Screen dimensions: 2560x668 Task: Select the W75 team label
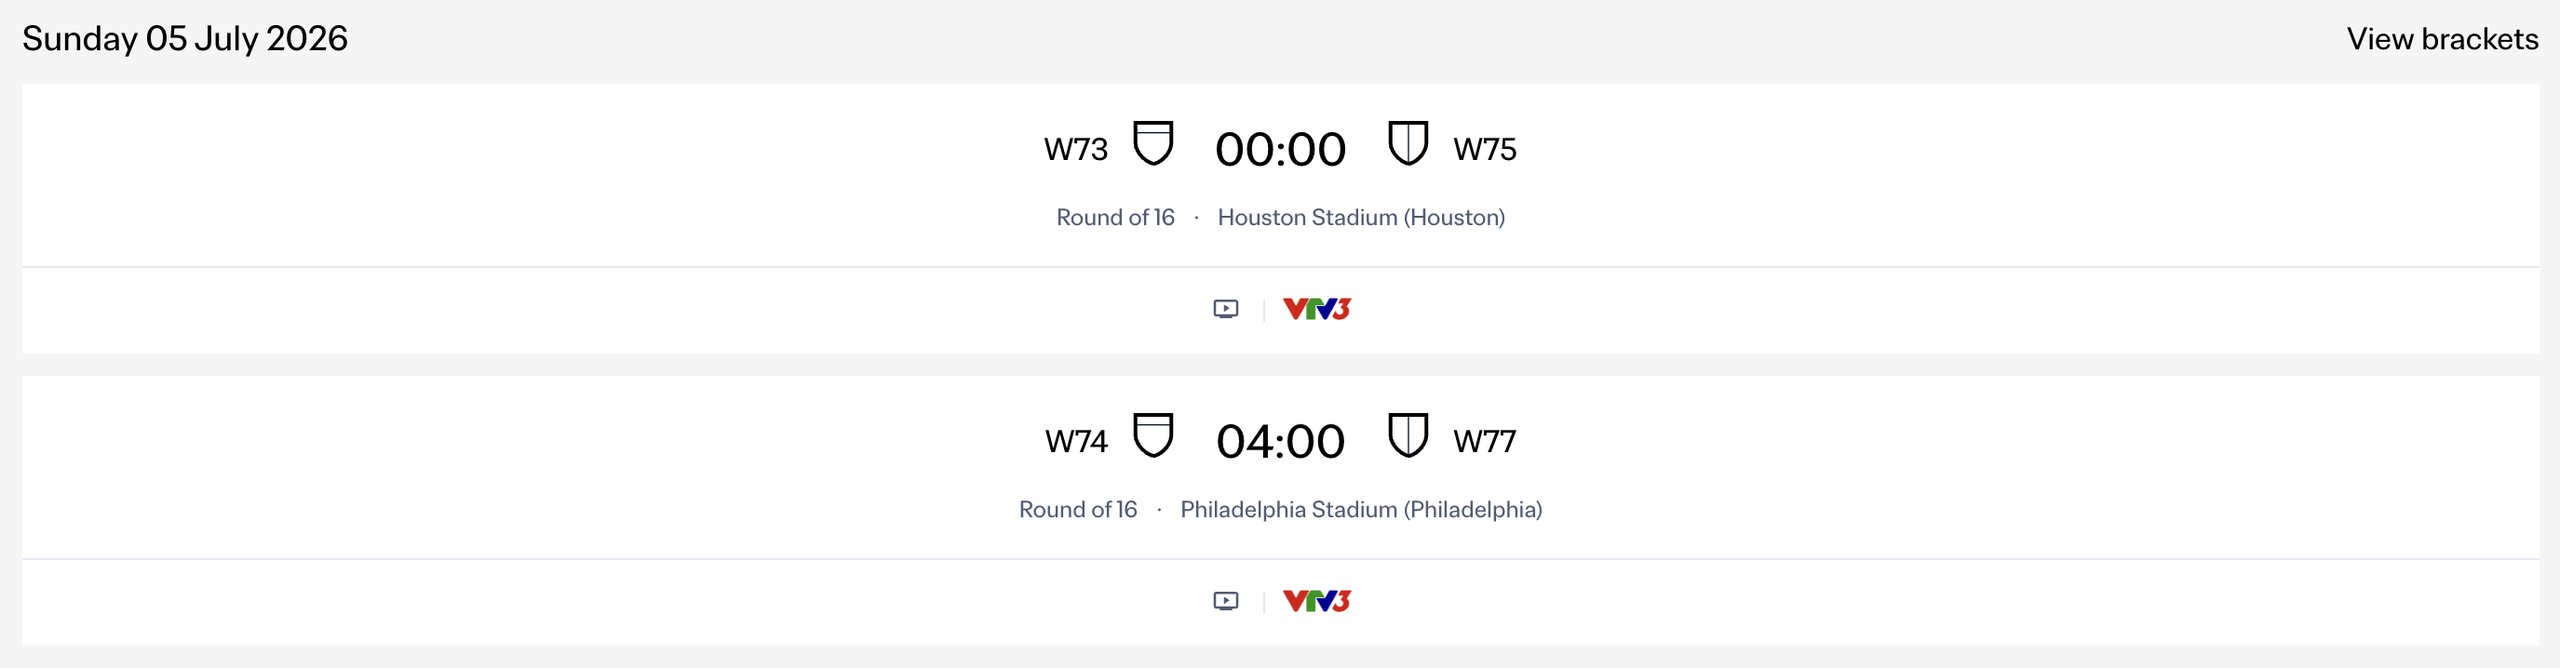tap(1484, 150)
